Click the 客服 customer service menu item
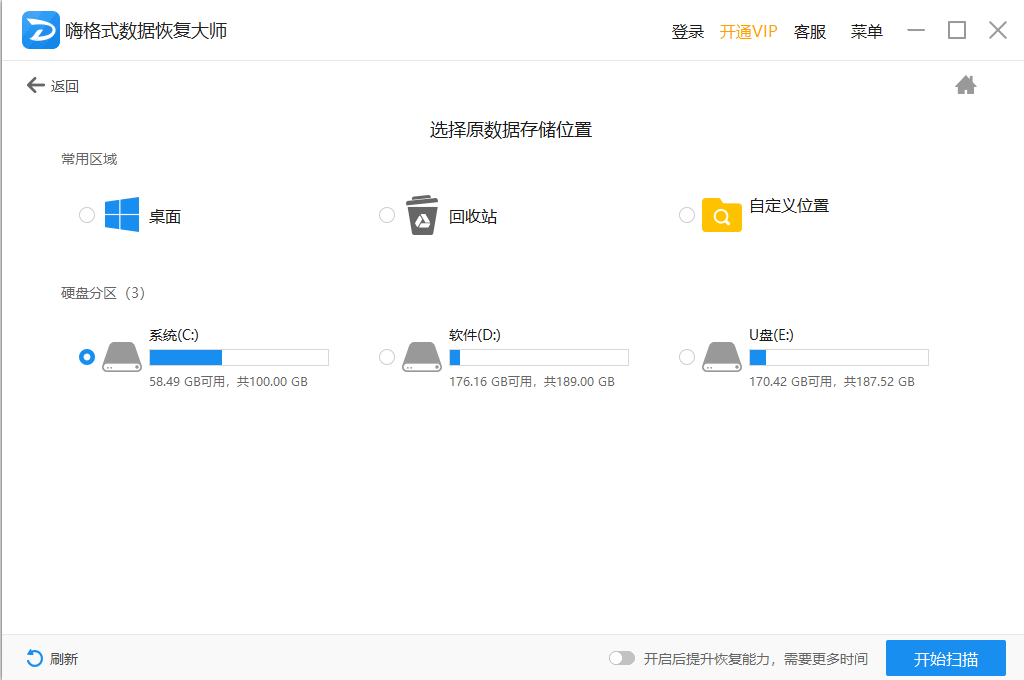This screenshot has height=680, width=1024. [809, 31]
